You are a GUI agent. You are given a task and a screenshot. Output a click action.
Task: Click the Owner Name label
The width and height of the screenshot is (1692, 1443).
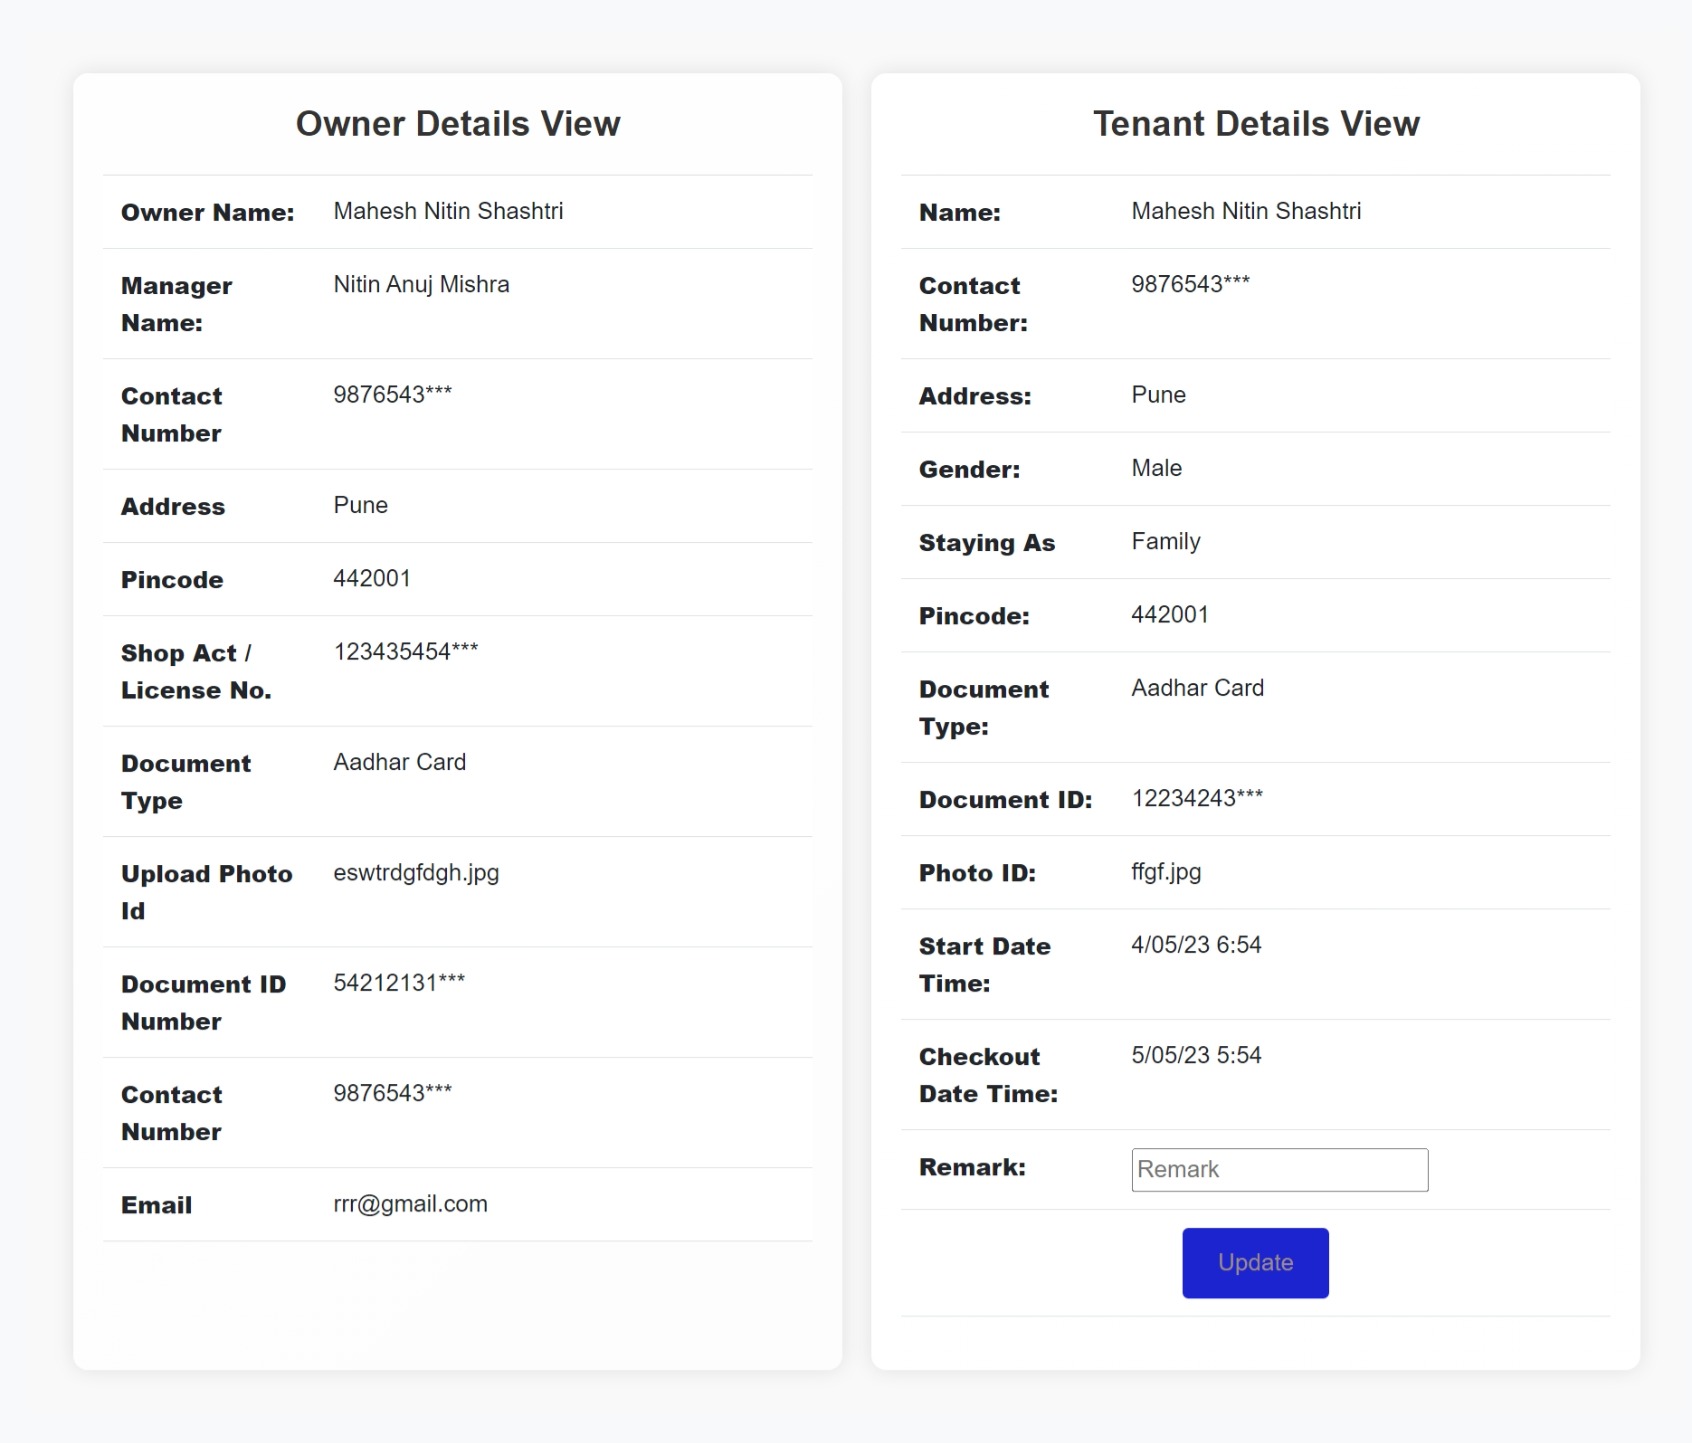(x=207, y=213)
